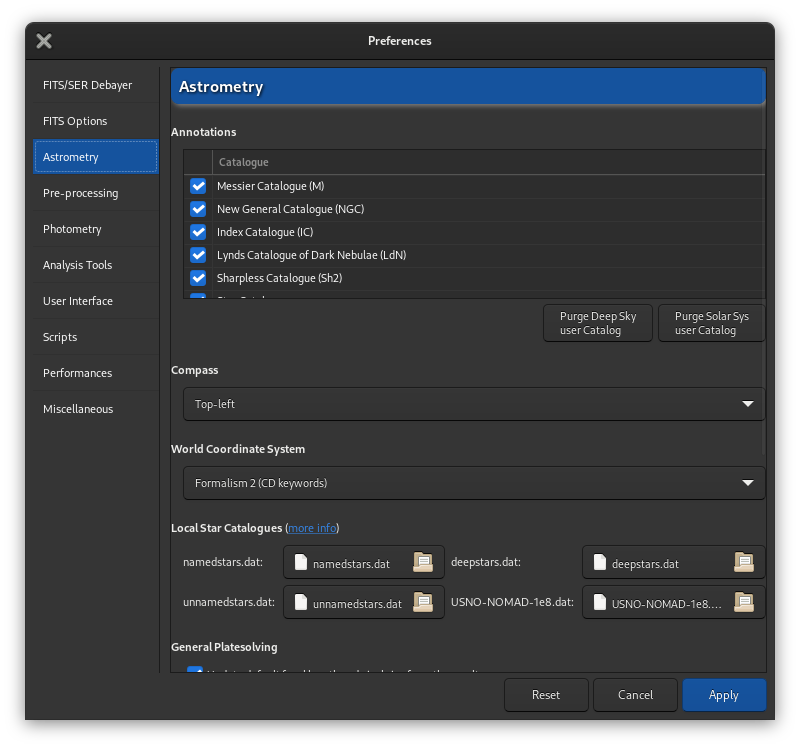The height and width of the screenshot is (748, 800).
Task: Click the deepstars.dat file document icon
Action: pyautogui.click(x=600, y=563)
